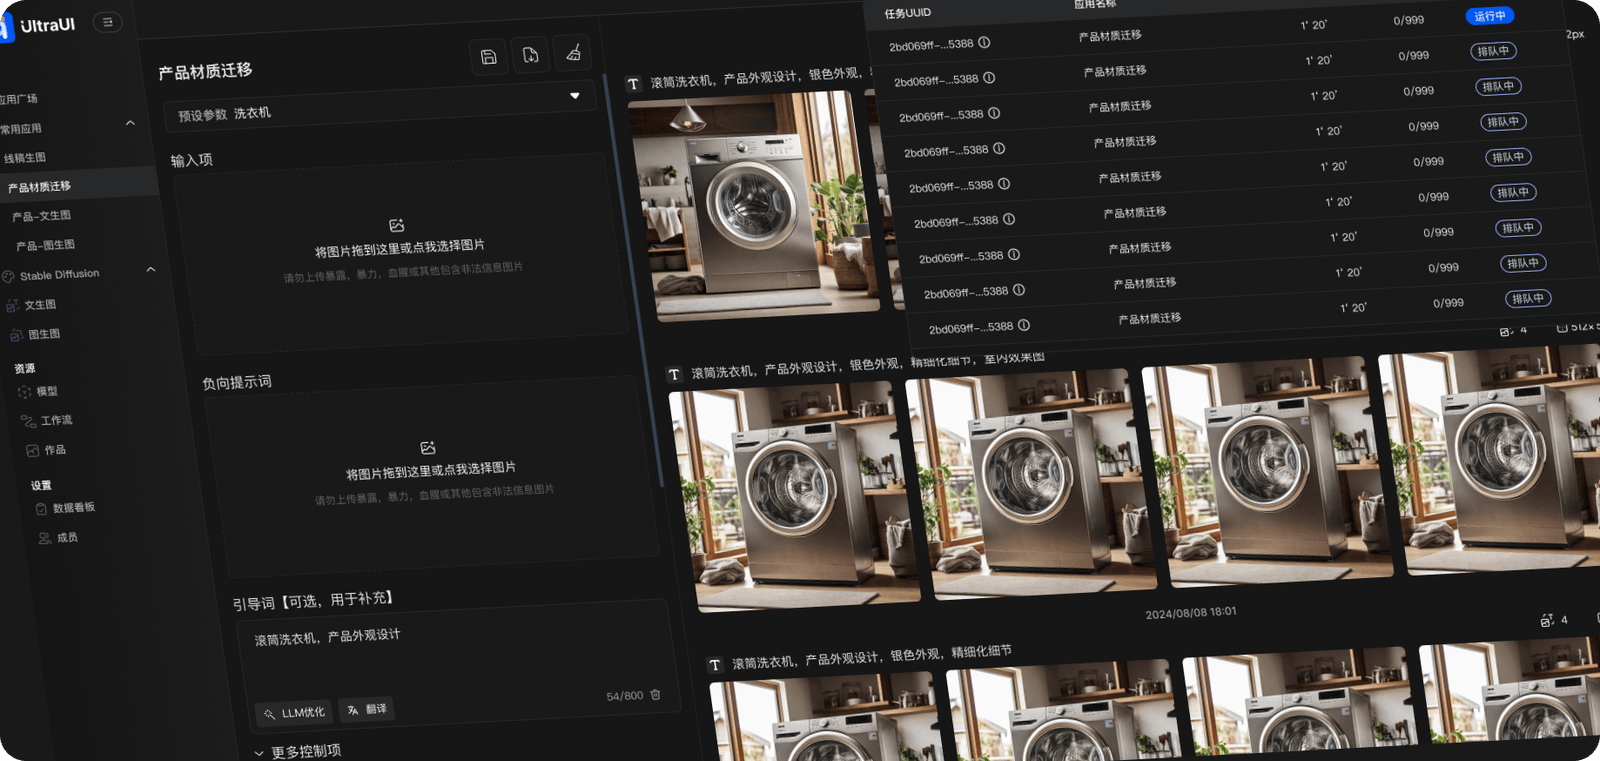Viewport: 1600px width, 761px height.
Task: Collapse the 常用应用 group chevron
Action: pos(130,123)
